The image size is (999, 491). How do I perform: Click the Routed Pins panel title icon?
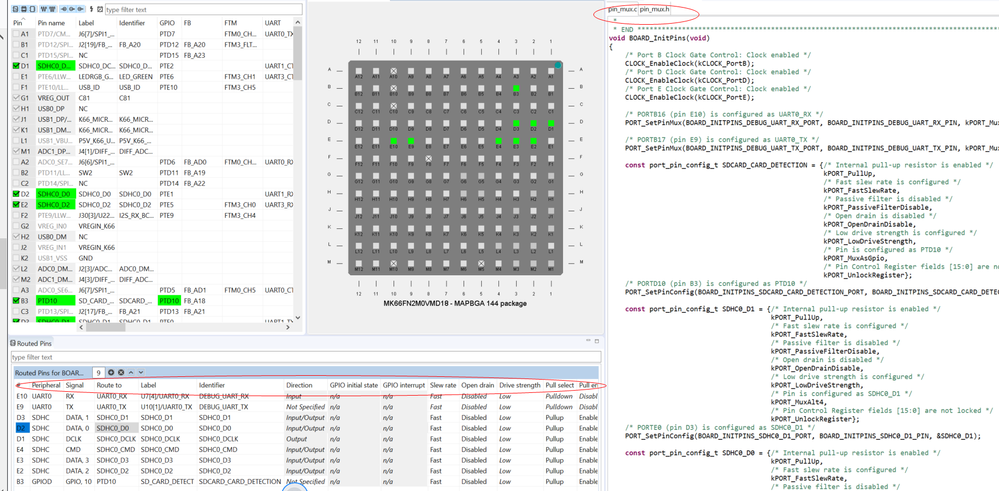12,343
